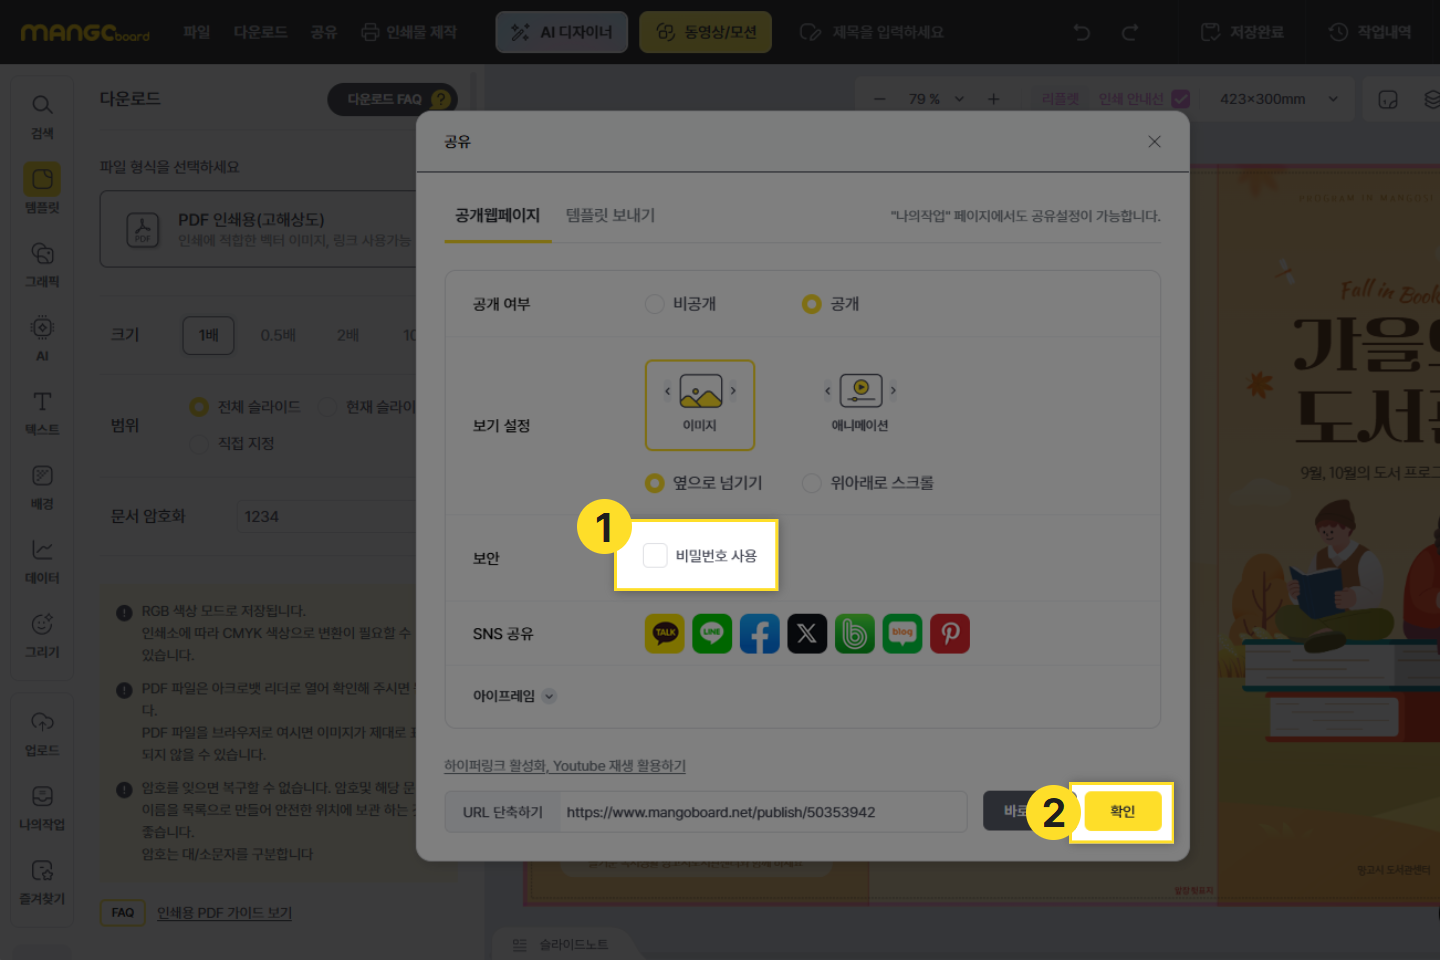Select the 텍스트 text tool
The height and width of the screenshot is (960, 1440).
(x=42, y=412)
